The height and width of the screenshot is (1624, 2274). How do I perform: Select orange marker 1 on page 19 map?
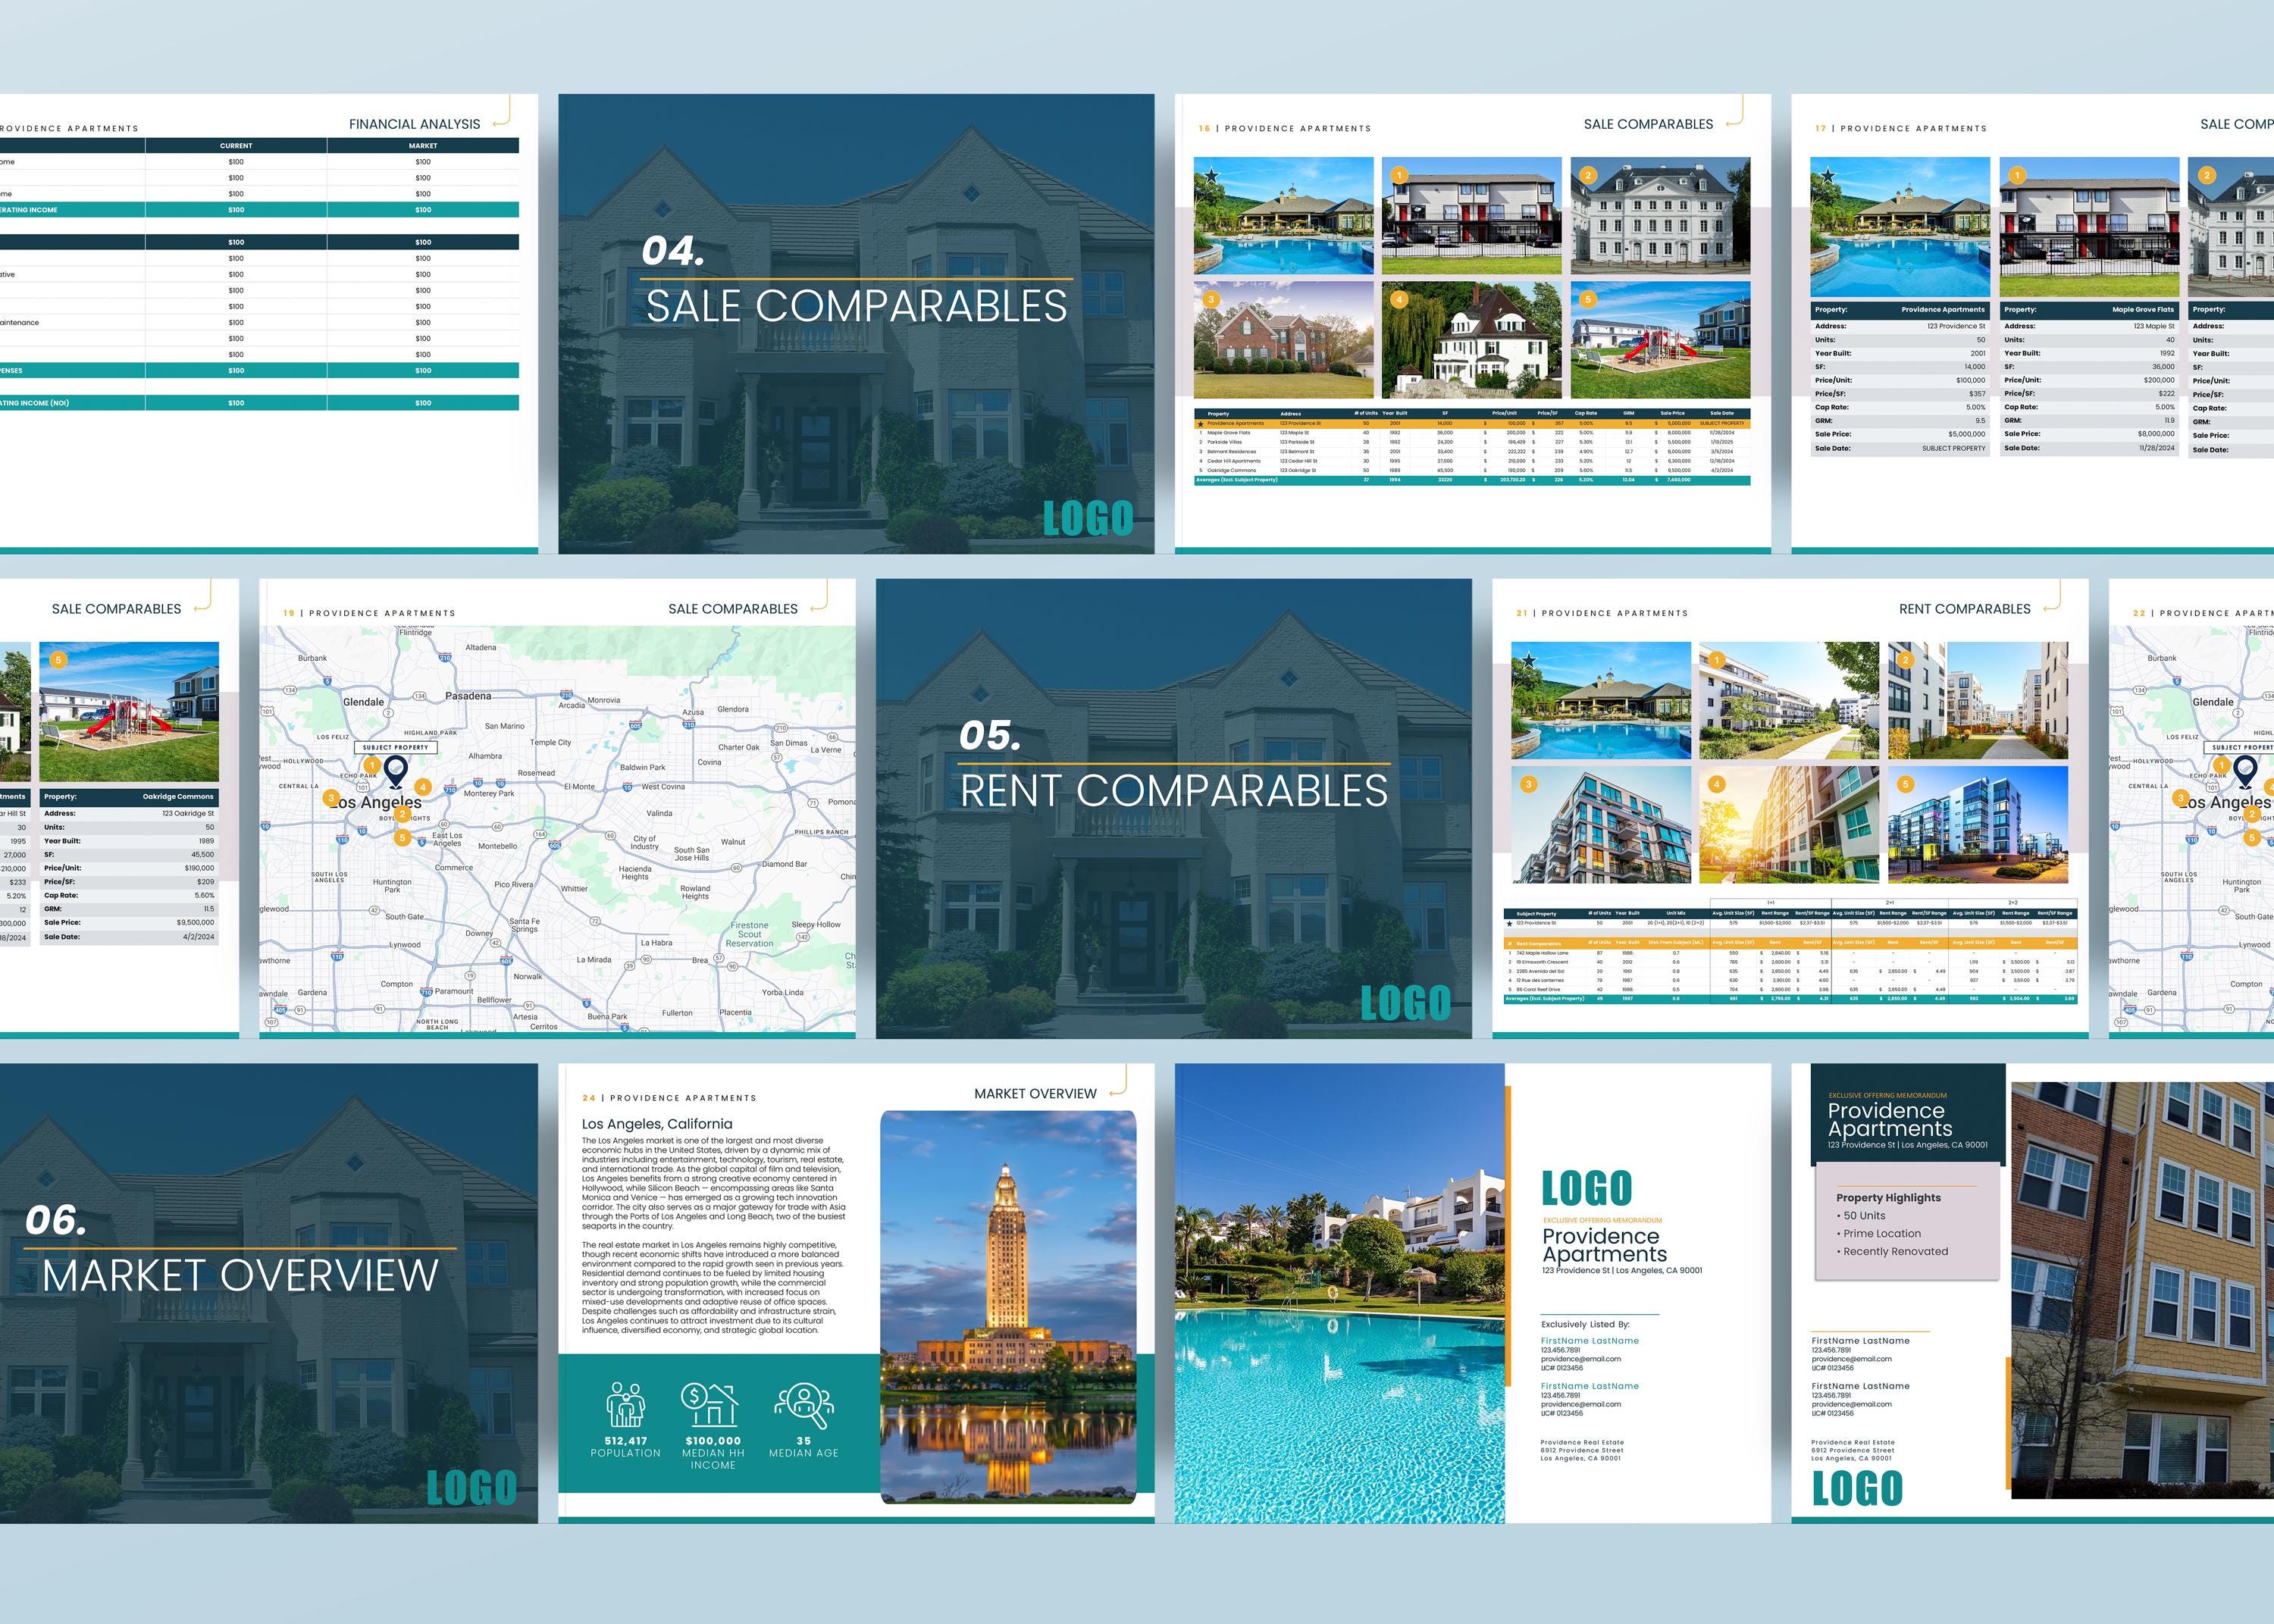tap(371, 766)
